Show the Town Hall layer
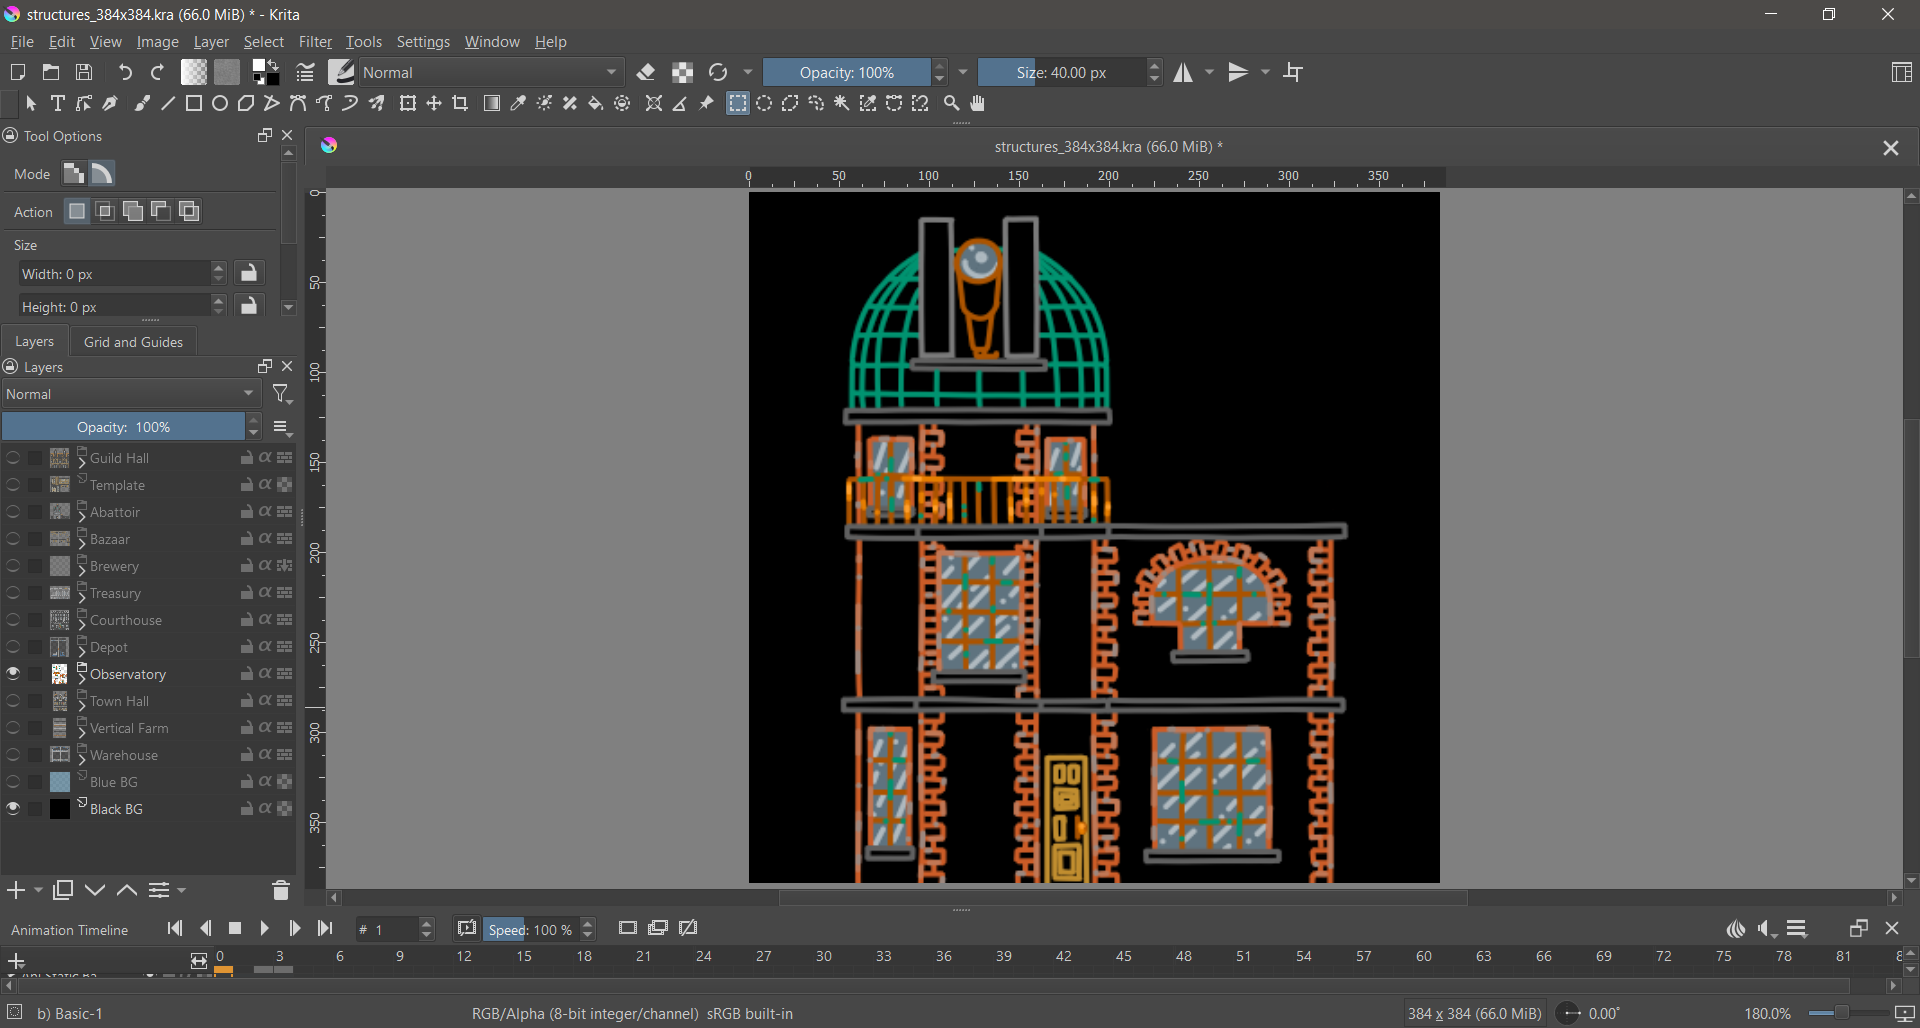Screen dimensions: 1920x1028 [13, 701]
